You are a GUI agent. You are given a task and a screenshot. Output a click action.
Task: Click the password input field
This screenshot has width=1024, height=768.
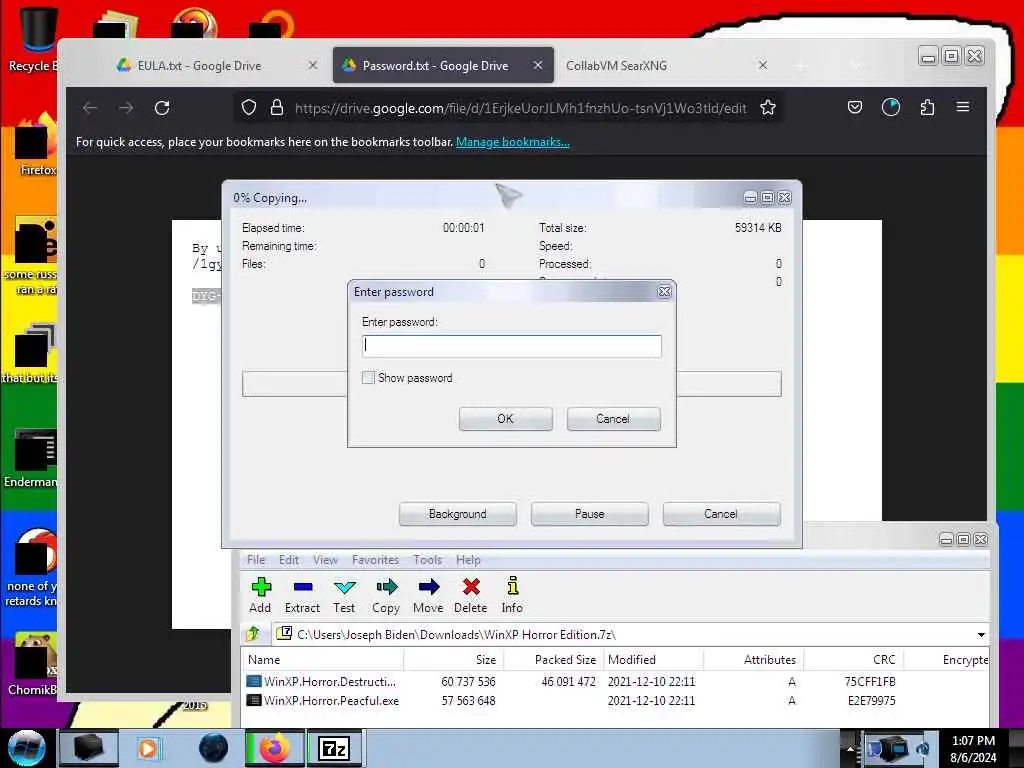511,345
